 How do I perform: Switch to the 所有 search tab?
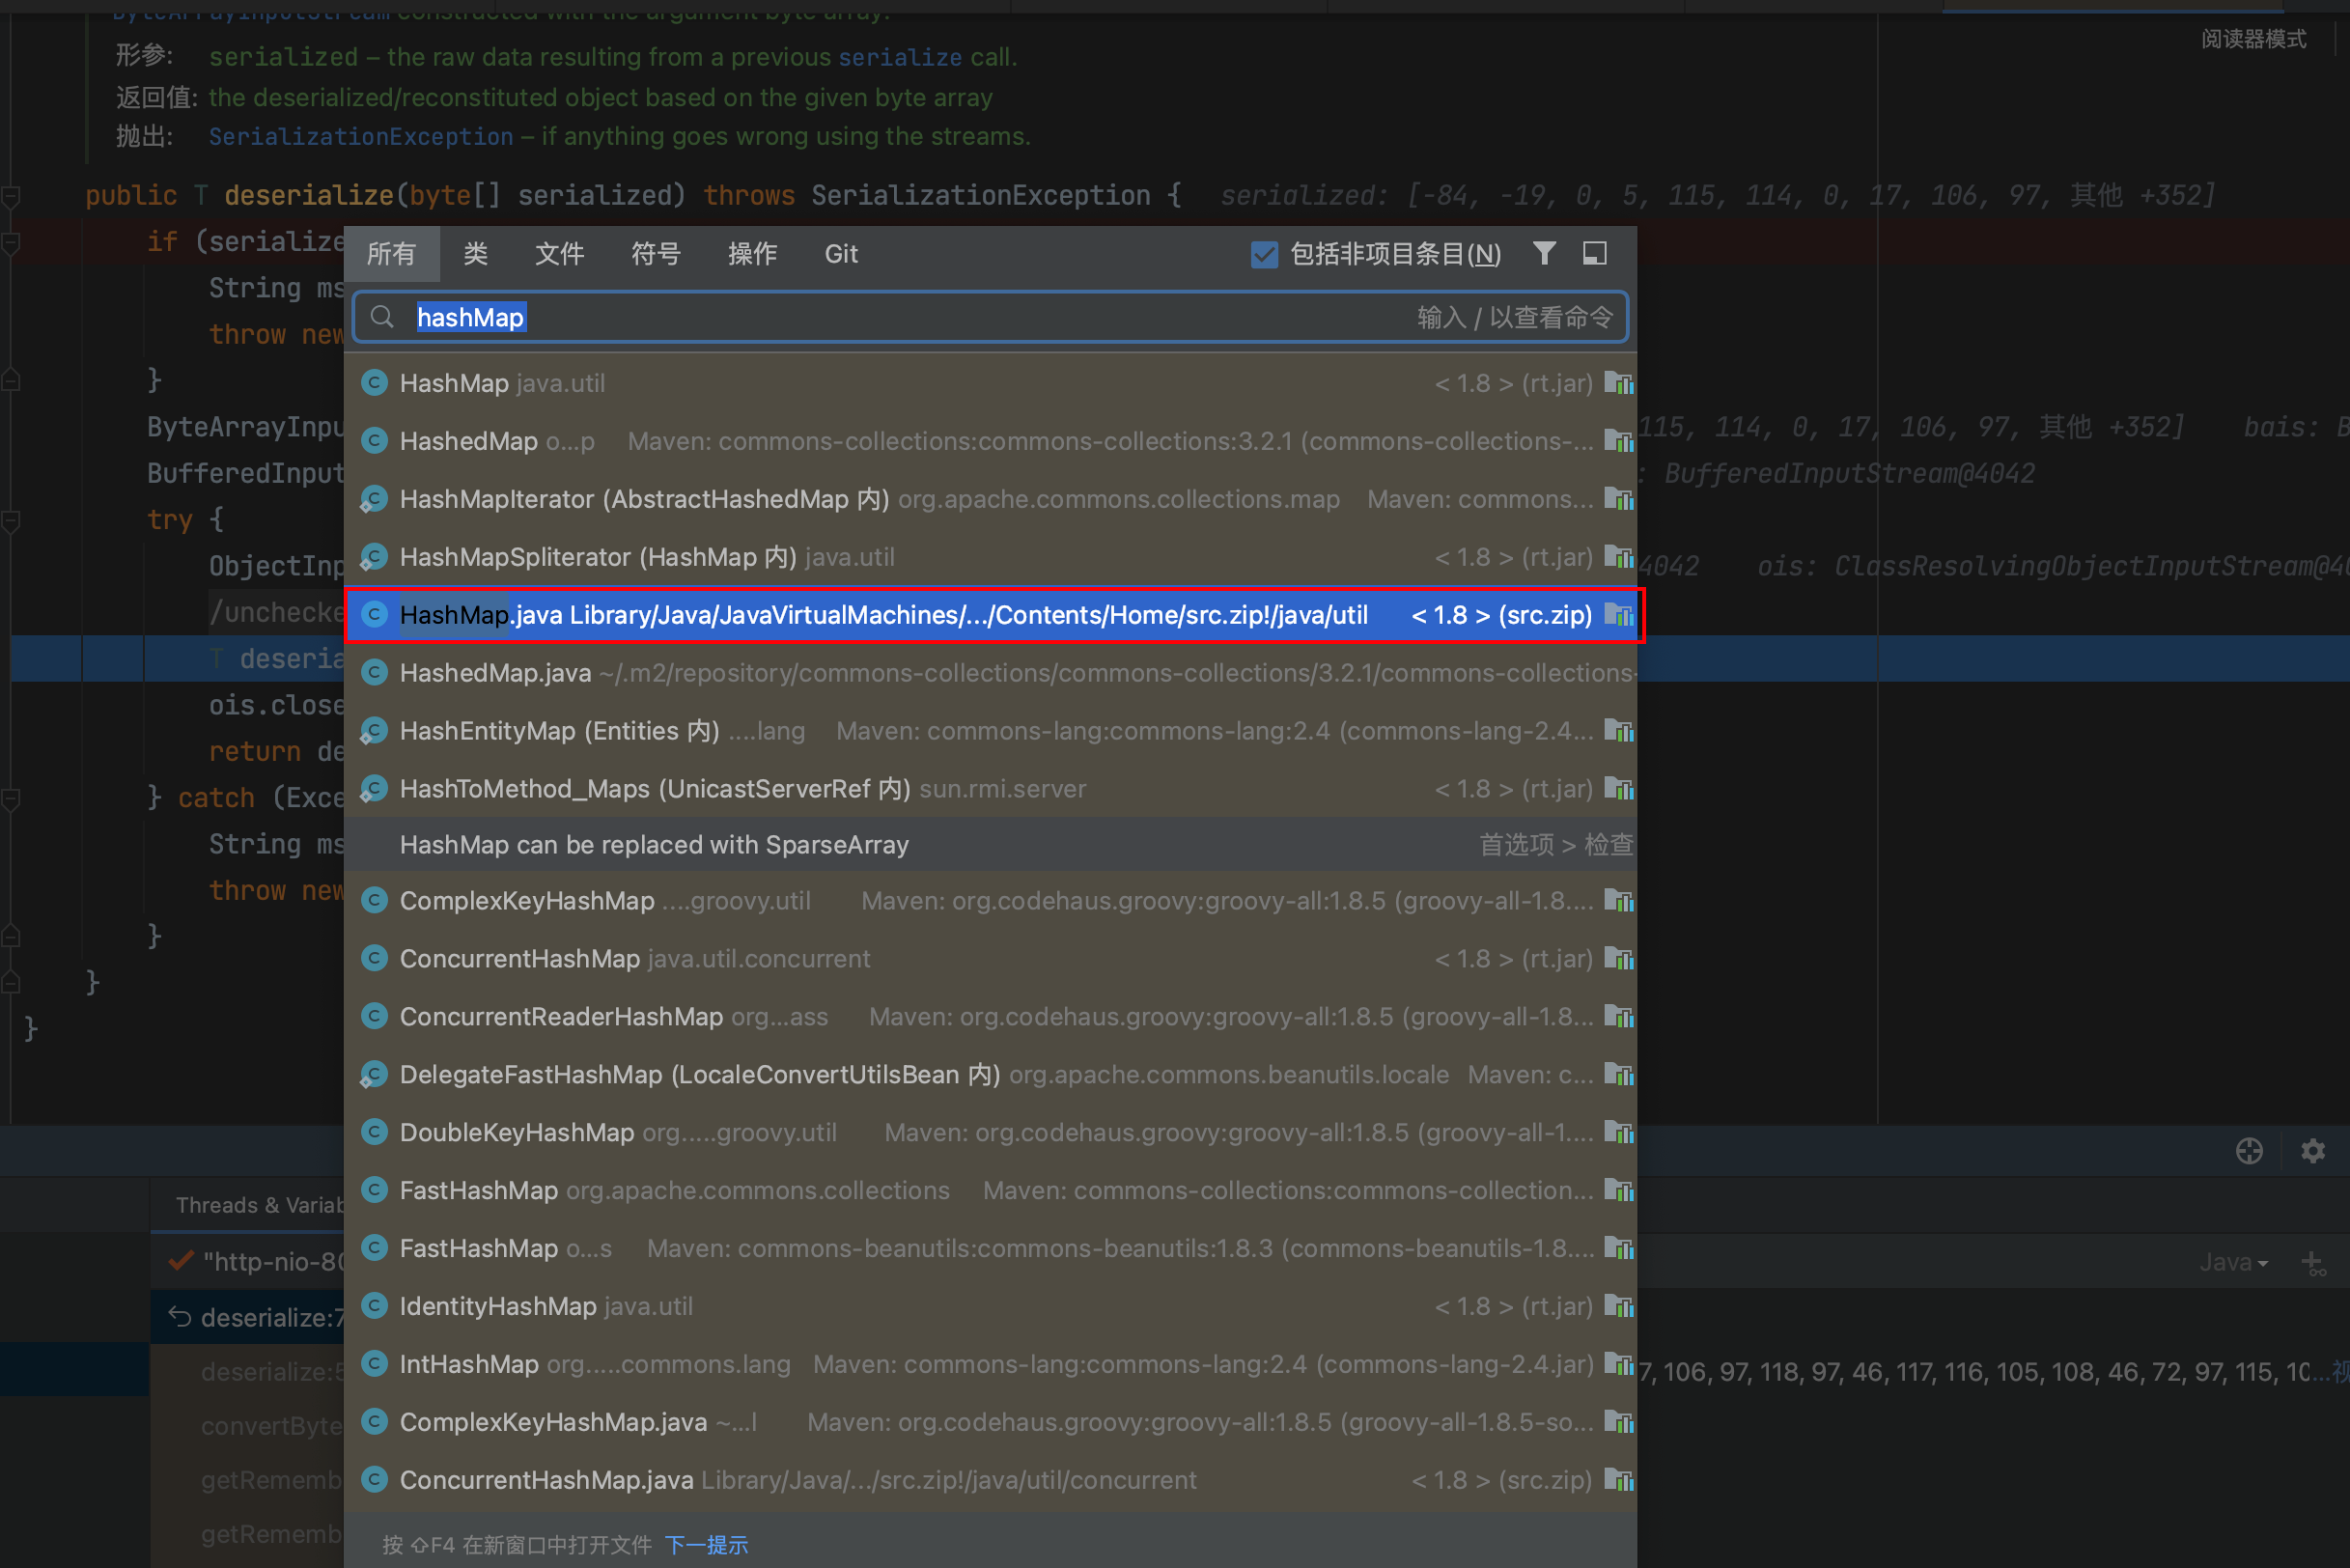391,254
